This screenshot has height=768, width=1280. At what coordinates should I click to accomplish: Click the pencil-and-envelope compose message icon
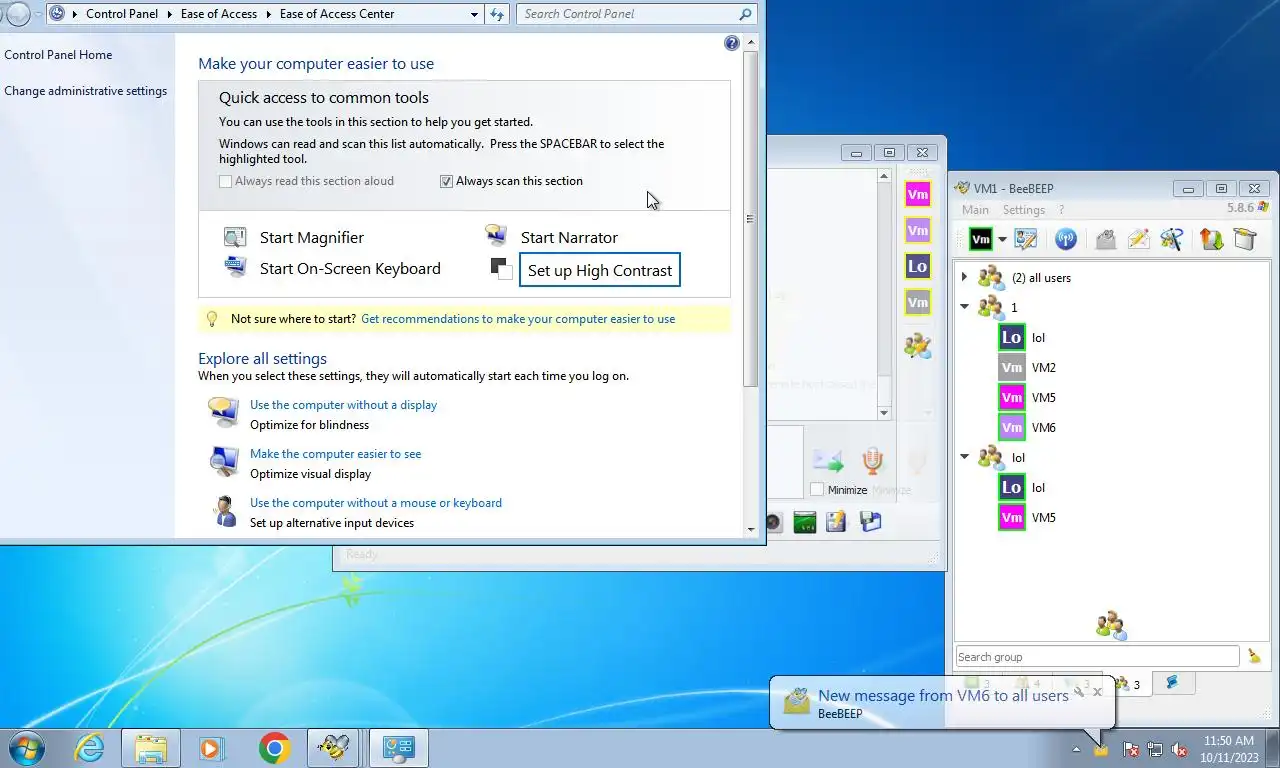pyautogui.click(x=1138, y=239)
